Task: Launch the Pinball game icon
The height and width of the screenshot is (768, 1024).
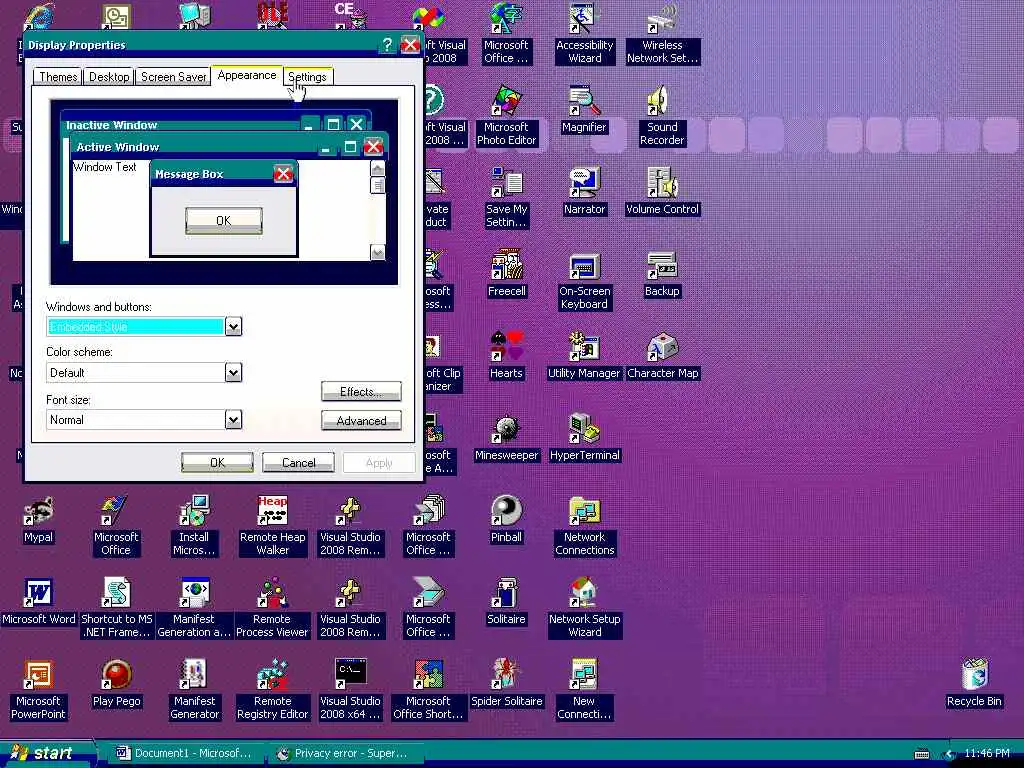Action: point(506,520)
